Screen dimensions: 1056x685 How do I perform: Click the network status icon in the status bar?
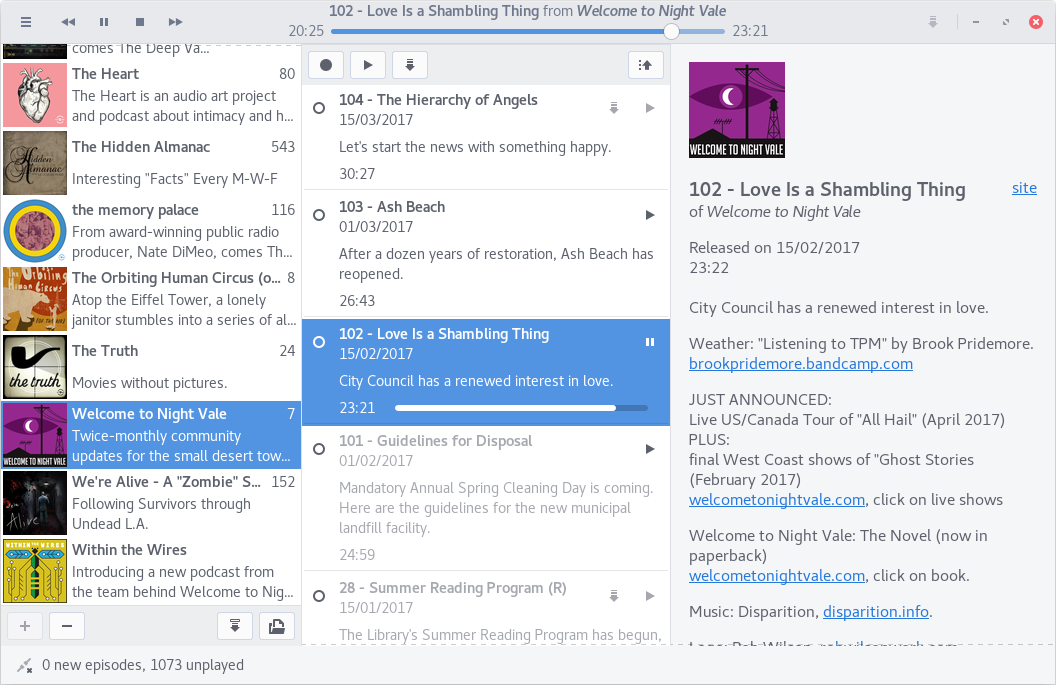[x=25, y=665]
